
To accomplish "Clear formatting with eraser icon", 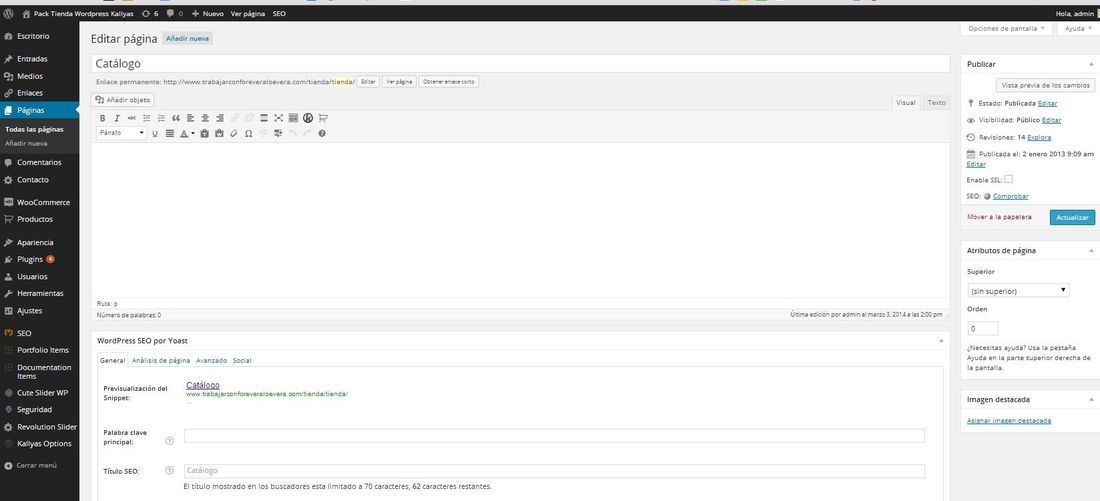I will (x=234, y=133).
